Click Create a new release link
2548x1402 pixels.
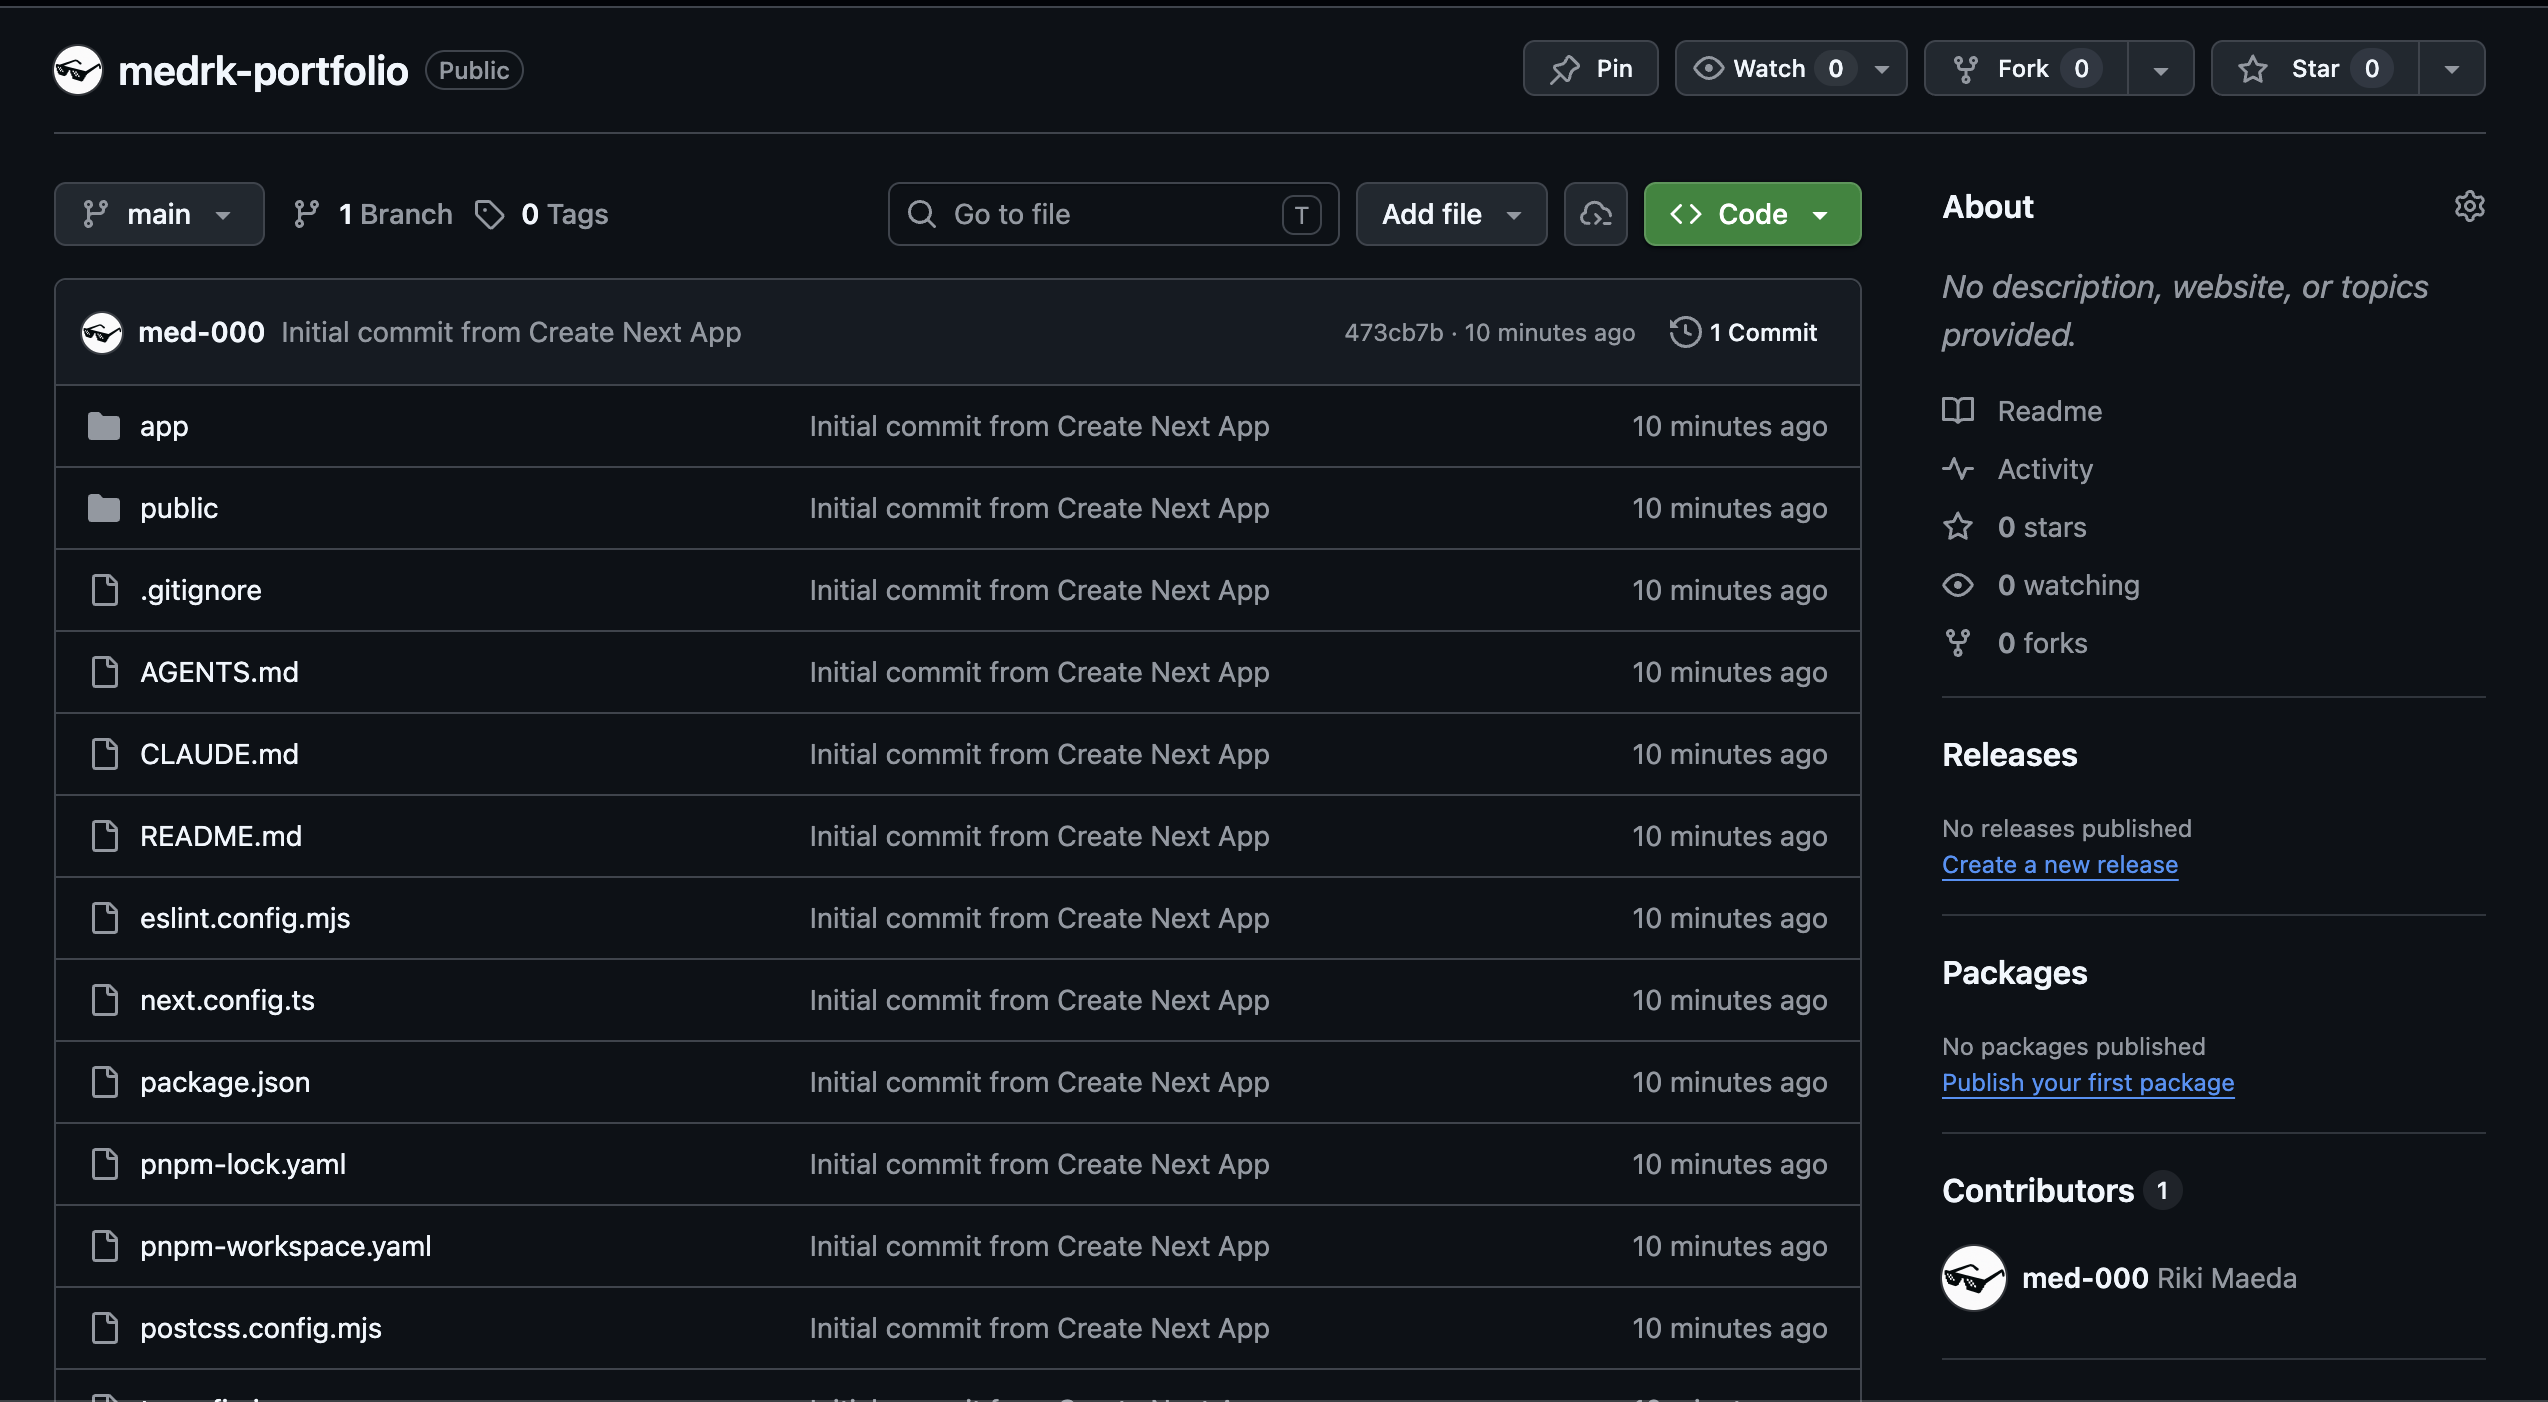pyautogui.click(x=2059, y=864)
